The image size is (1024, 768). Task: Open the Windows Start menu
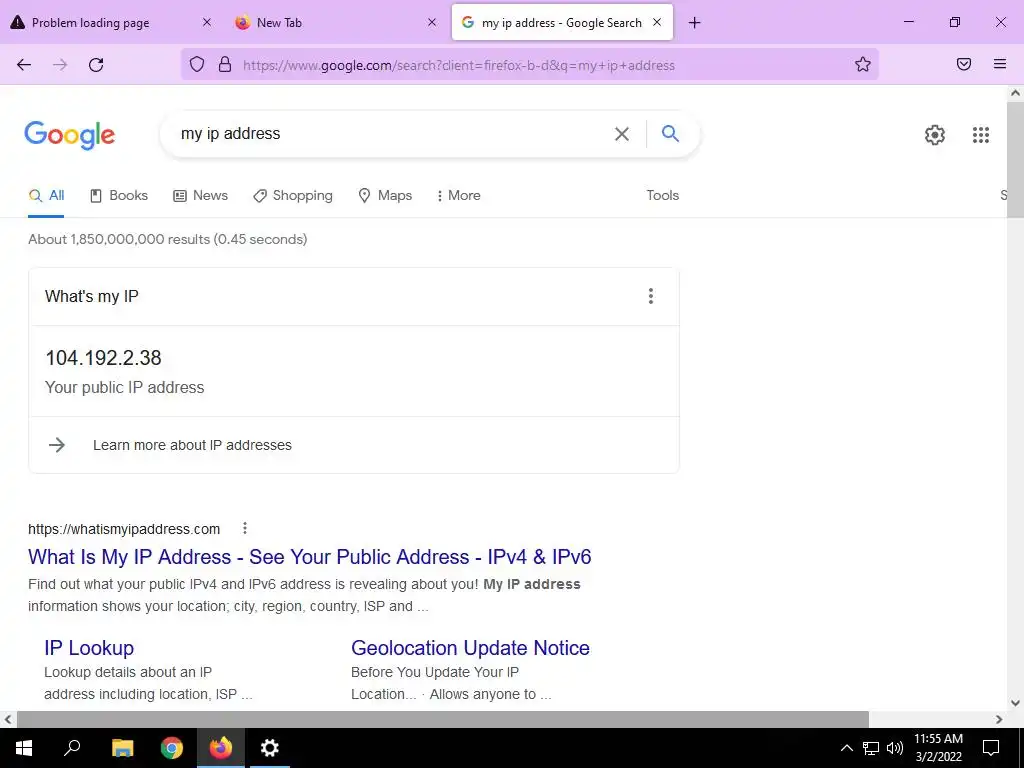(24, 748)
